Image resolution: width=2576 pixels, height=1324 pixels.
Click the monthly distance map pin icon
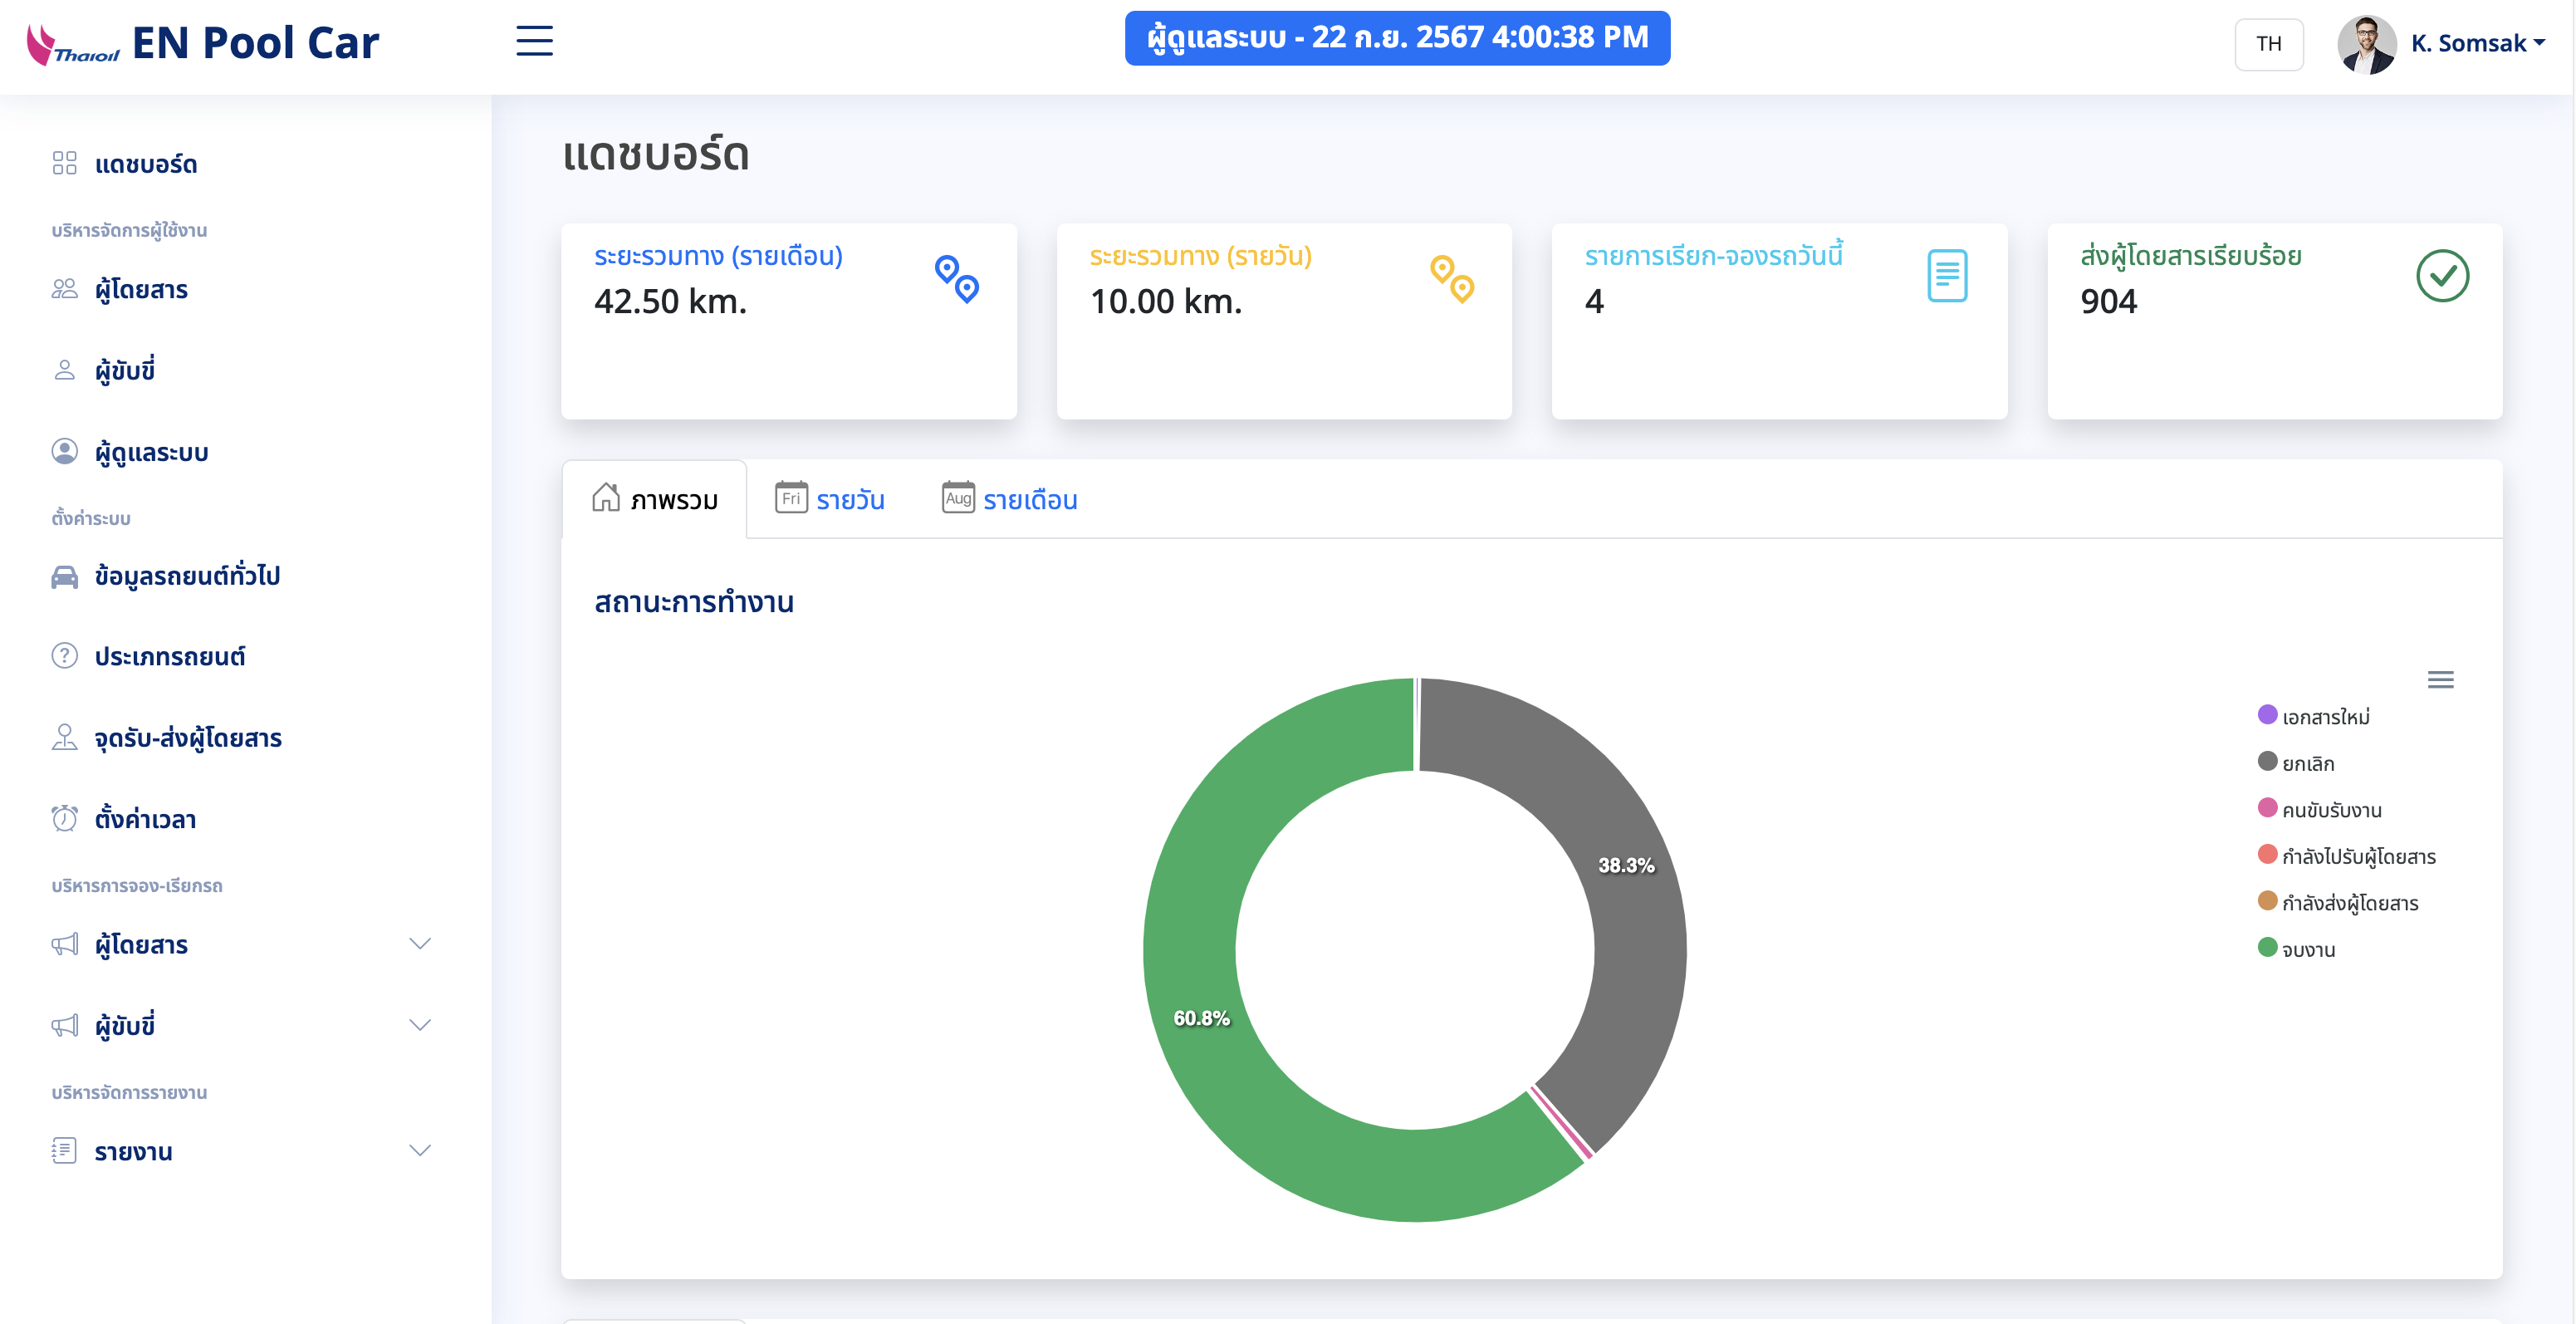coord(957,279)
